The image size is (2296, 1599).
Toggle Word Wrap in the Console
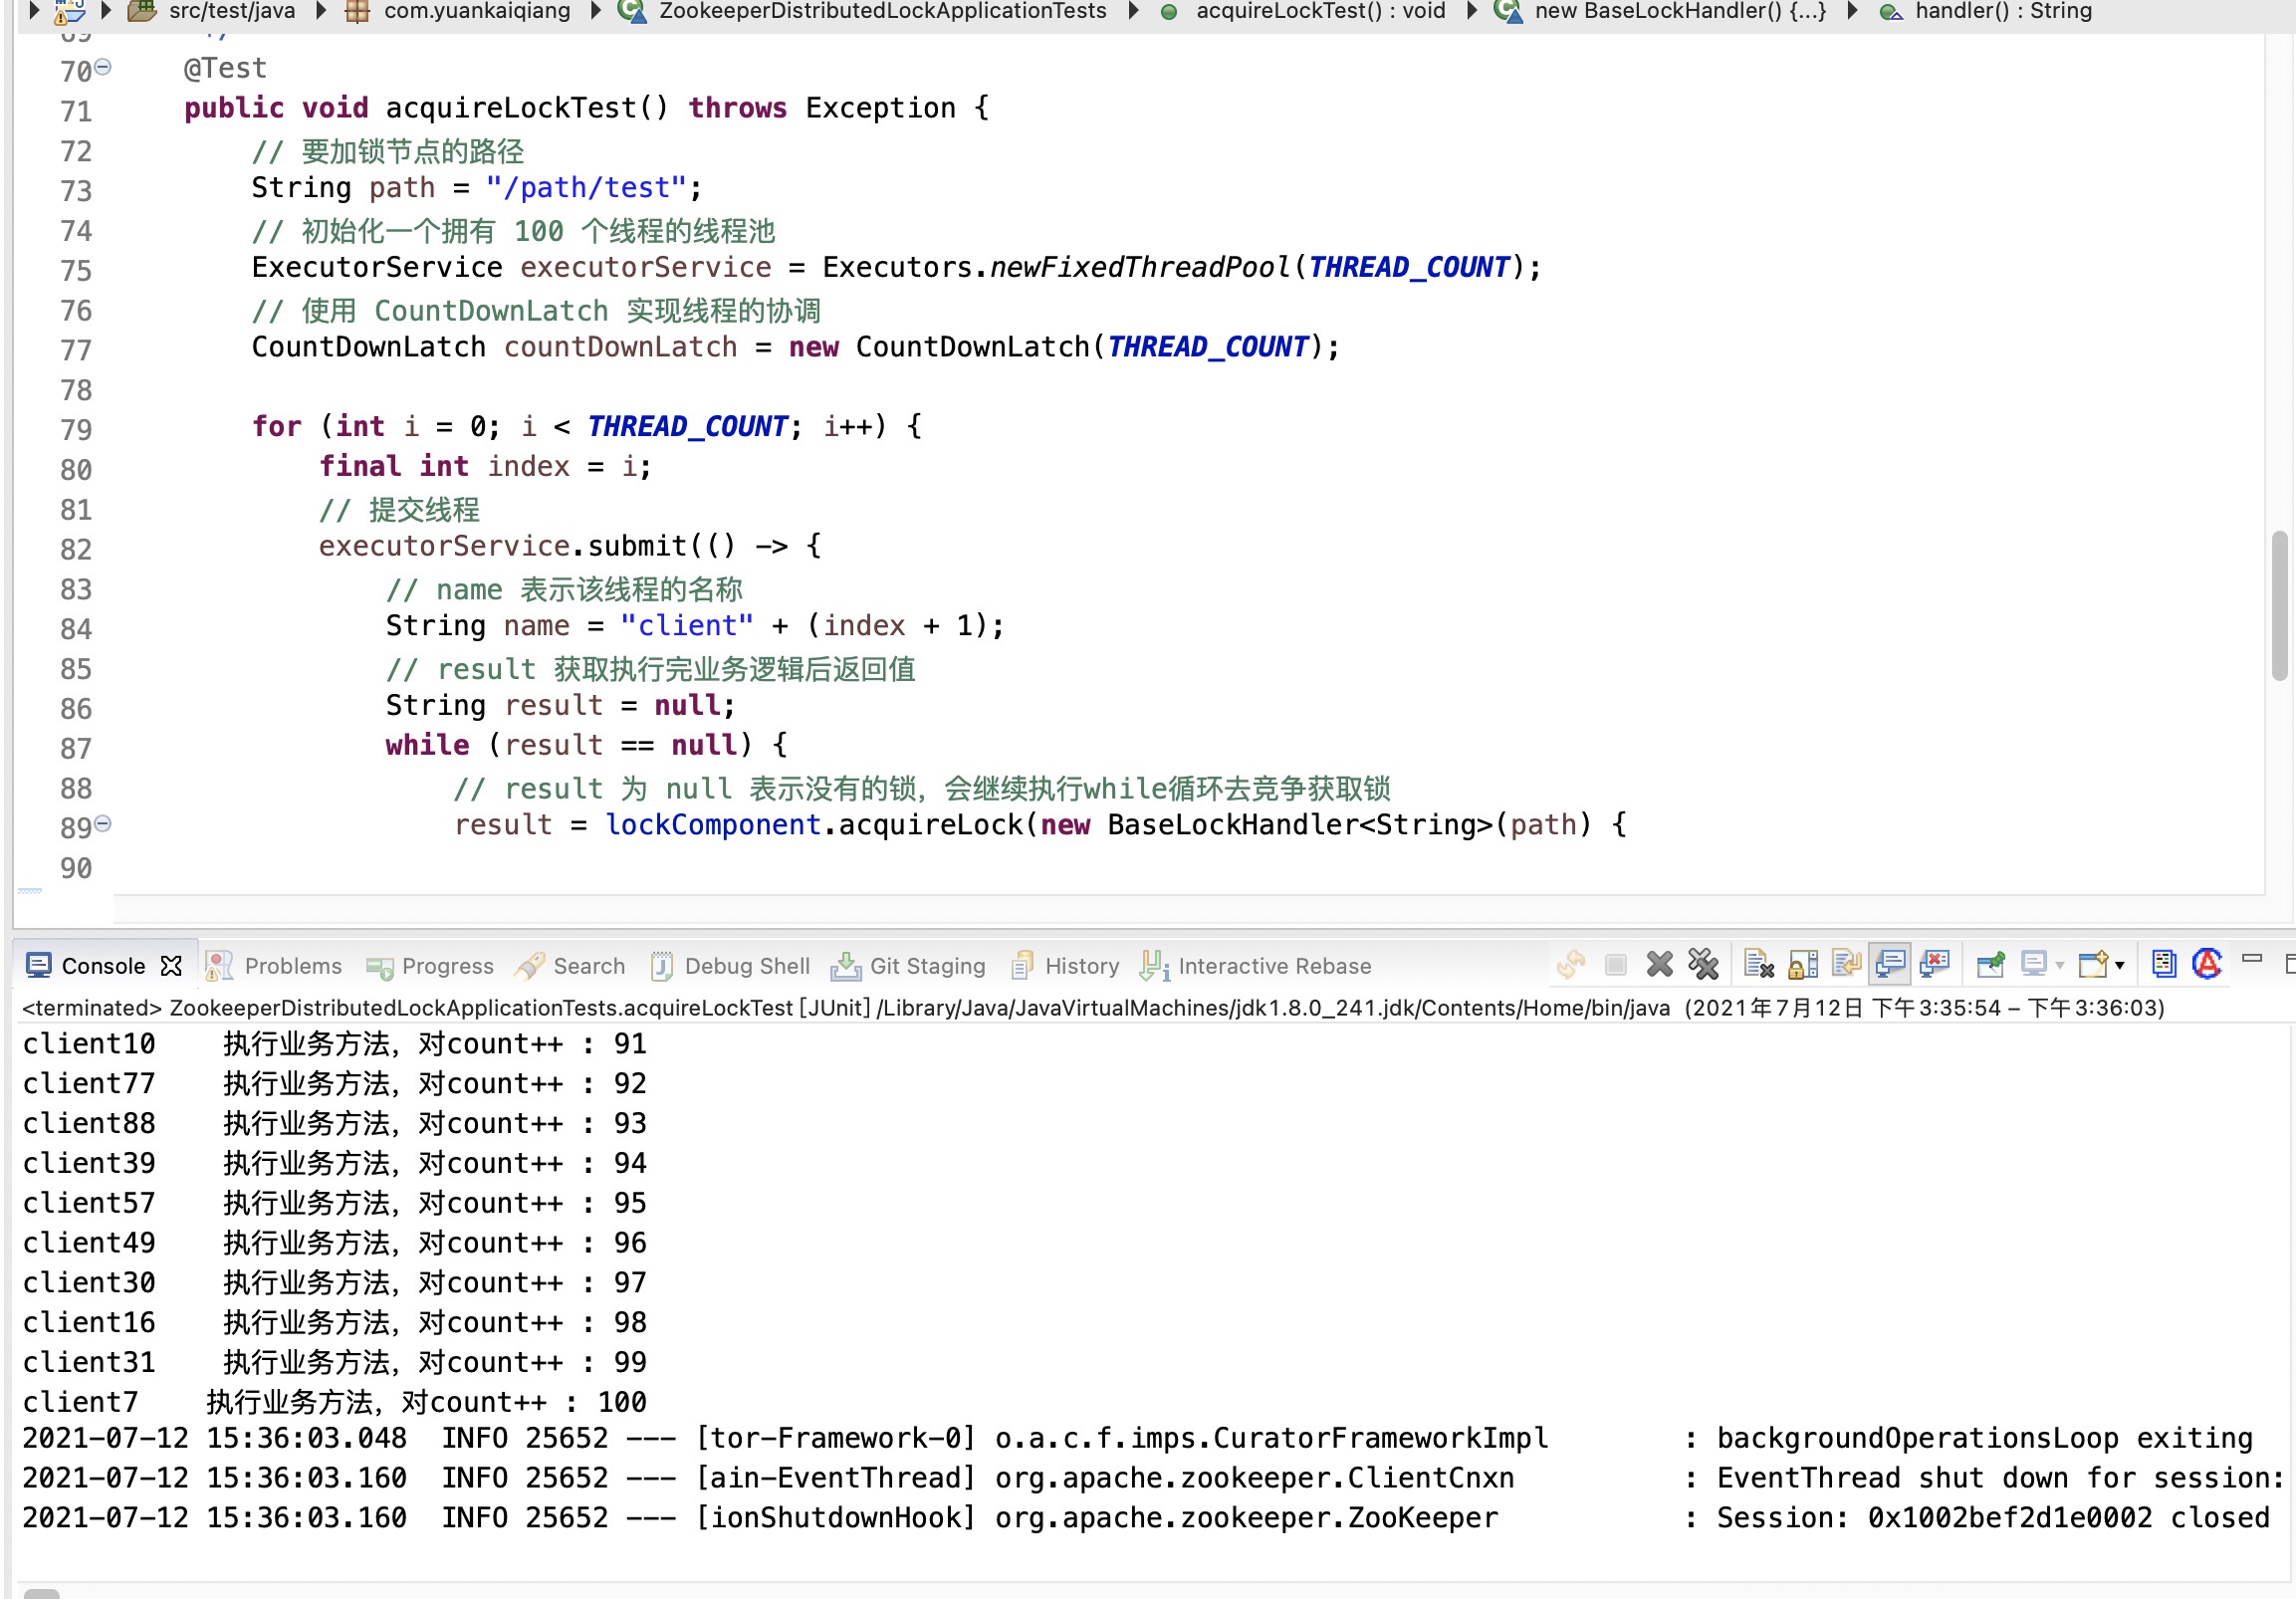(1846, 965)
